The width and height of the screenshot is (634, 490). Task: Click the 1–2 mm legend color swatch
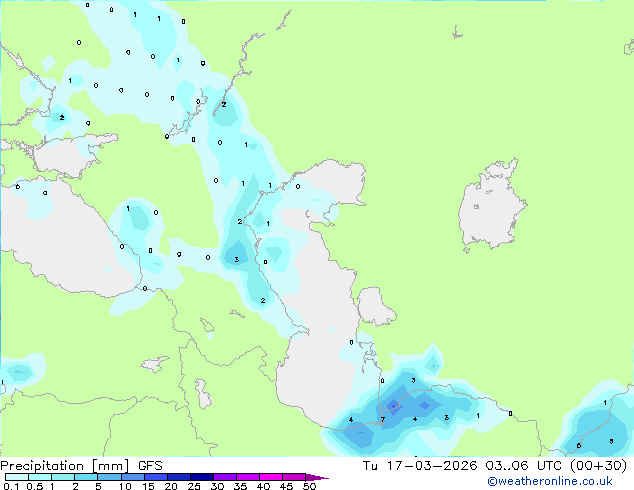tap(63, 477)
